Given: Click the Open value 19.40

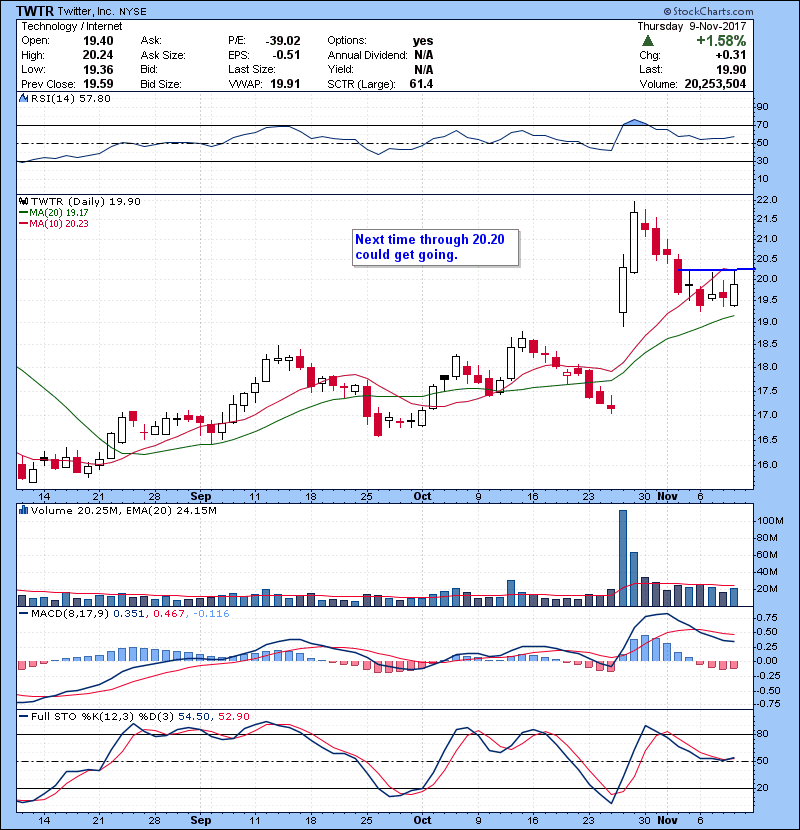Looking at the screenshot, I should pos(98,41).
